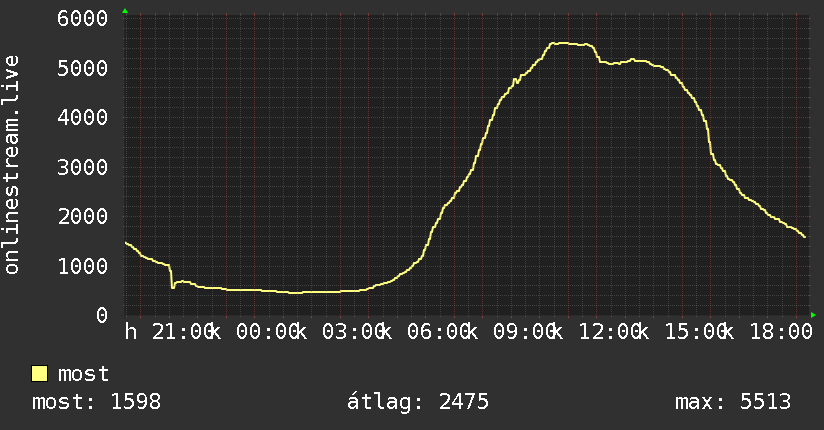Viewport: 824px width, 430px height.
Task: Click the 00:00 time axis label
Action: (268, 332)
